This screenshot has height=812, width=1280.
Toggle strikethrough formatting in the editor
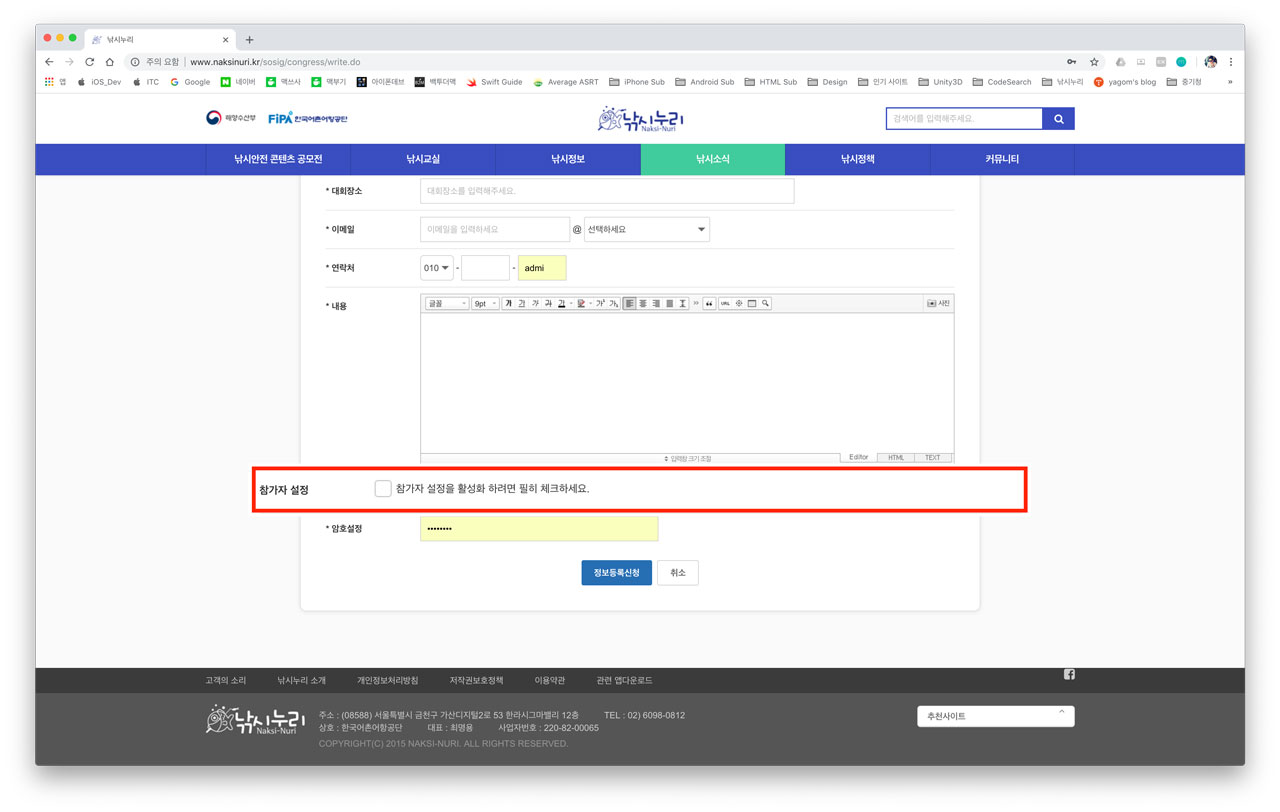[550, 303]
